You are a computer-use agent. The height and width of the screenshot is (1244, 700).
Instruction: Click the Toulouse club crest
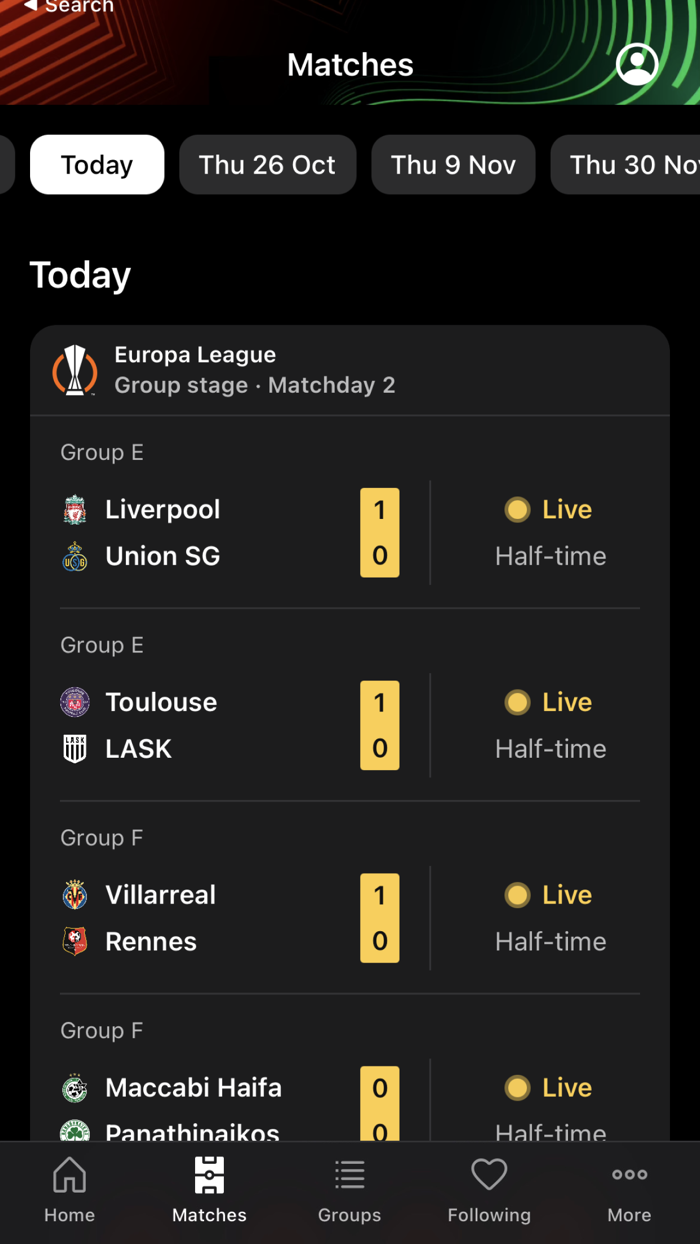pyautogui.click(x=78, y=702)
